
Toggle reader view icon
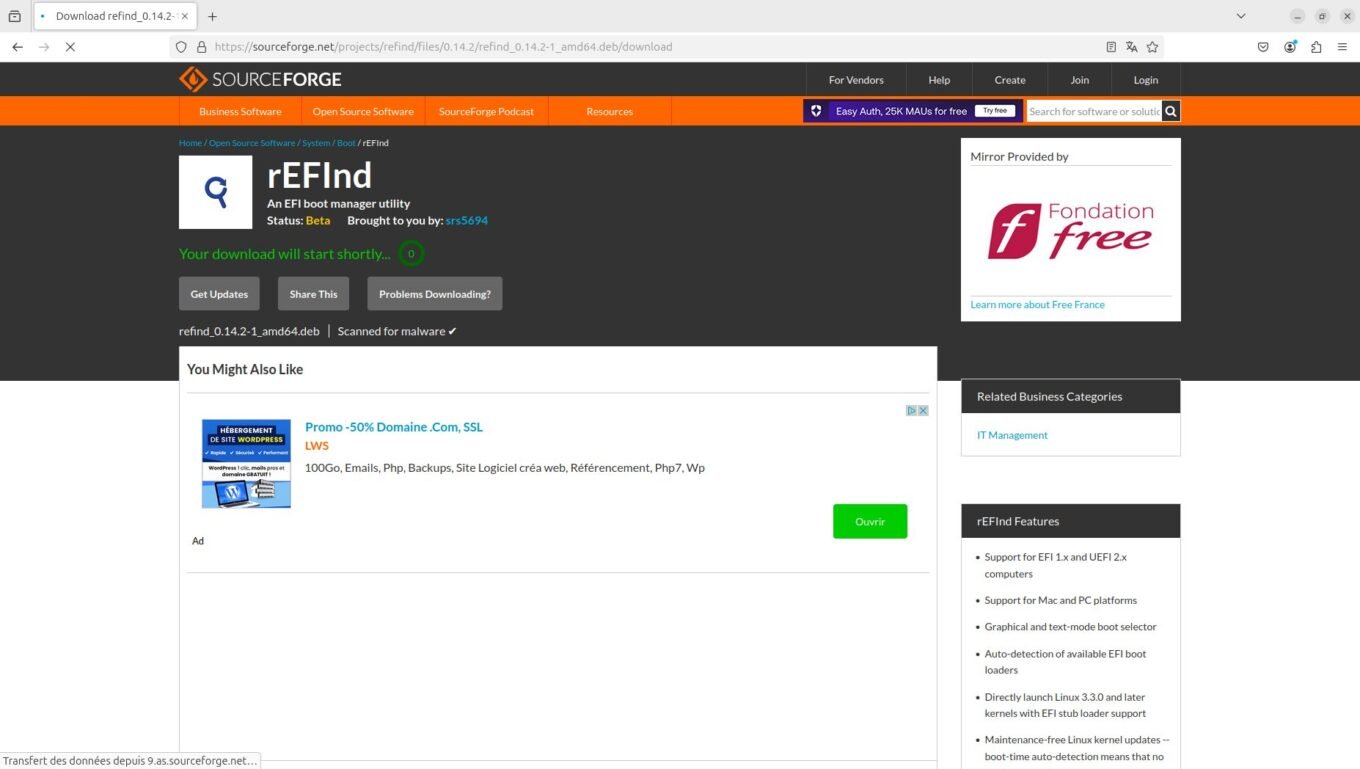pos(1111,47)
